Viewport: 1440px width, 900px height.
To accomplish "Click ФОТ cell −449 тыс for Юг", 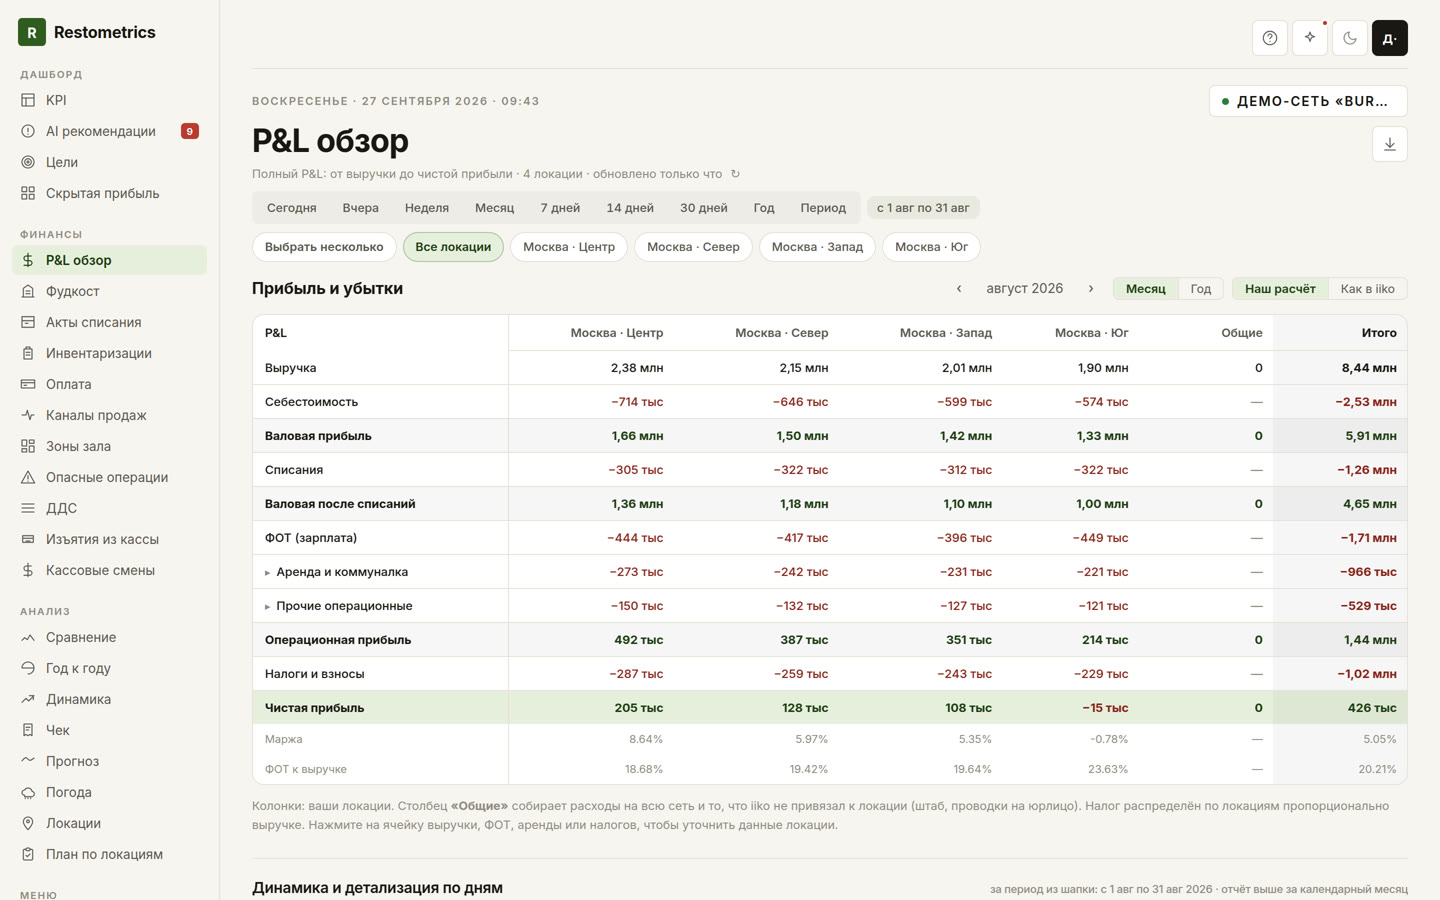I will pyautogui.click(x=1100, y=538).
